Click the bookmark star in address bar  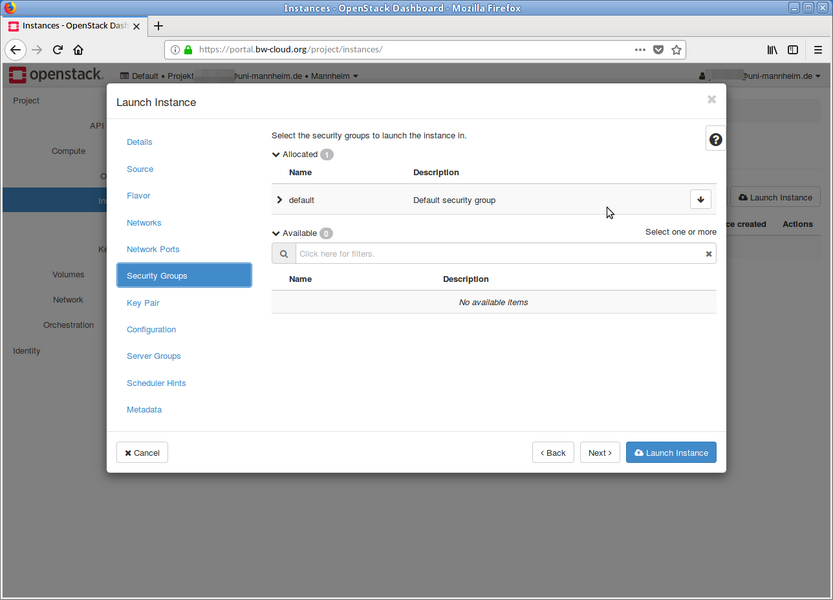pos(675,49)
